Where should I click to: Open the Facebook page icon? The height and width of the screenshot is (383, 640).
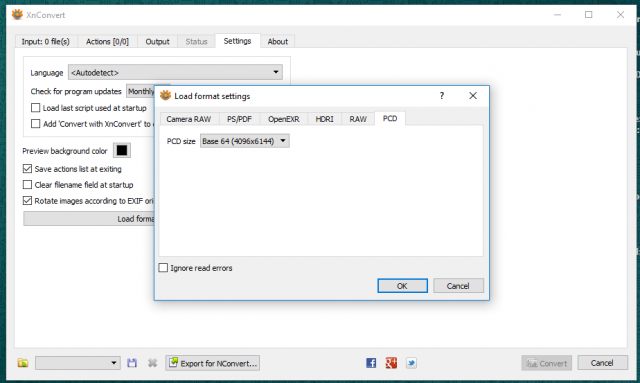tap(371, 363)
